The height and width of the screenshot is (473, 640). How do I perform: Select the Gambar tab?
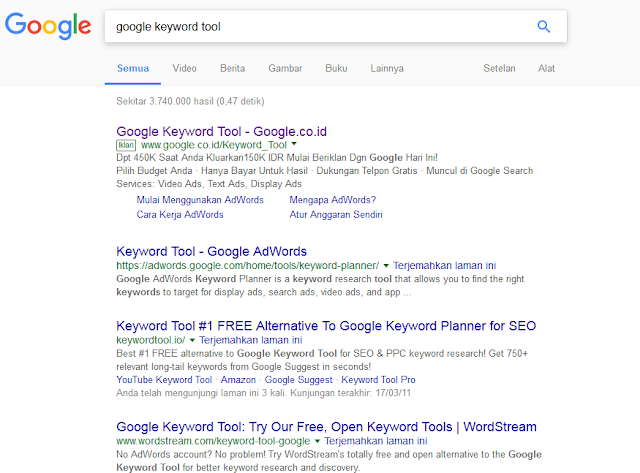click(285, 68)
